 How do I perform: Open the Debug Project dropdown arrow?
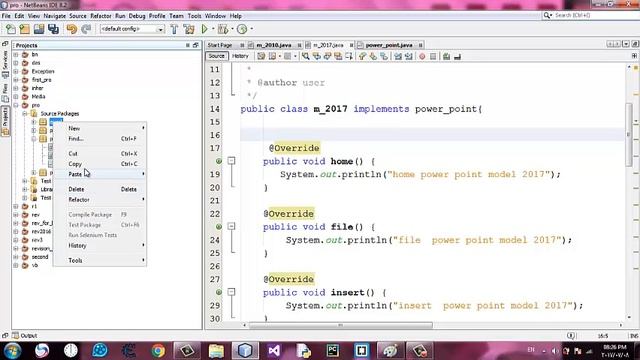(232, 29)
